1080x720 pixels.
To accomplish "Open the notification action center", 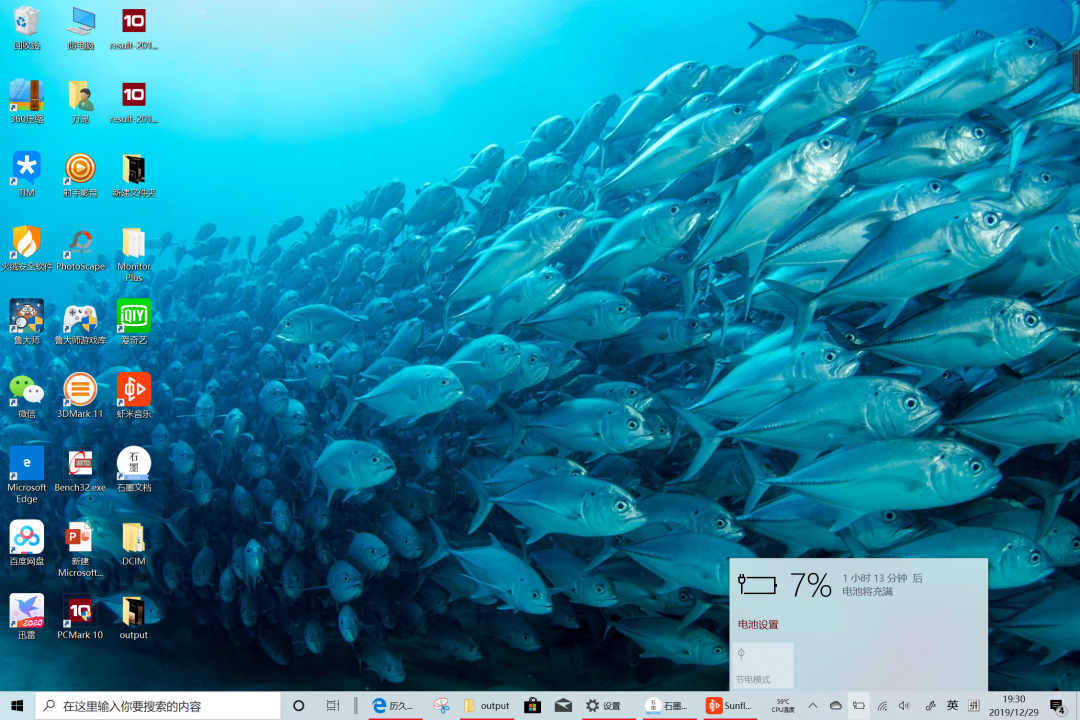I will (x=1057, y=706).
